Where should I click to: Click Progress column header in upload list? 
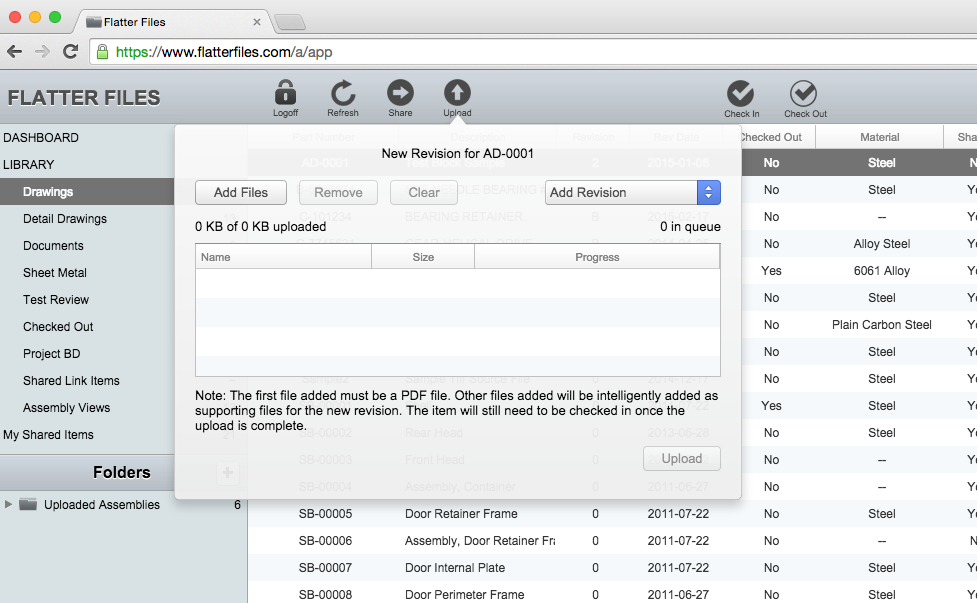coord(597,257)
